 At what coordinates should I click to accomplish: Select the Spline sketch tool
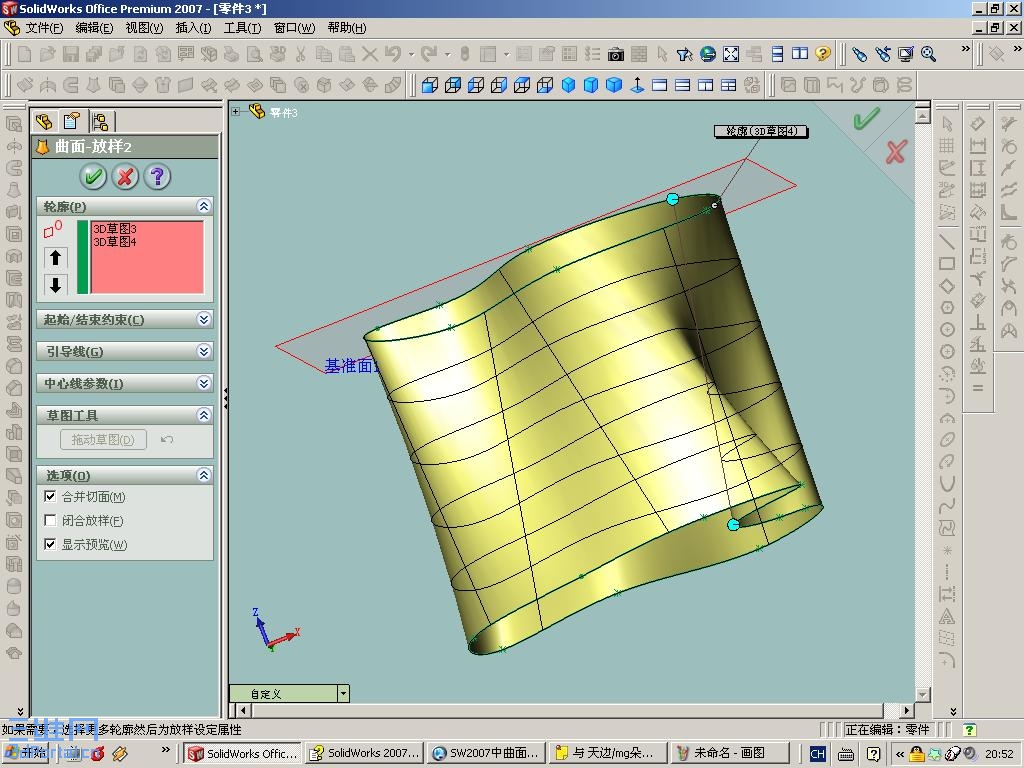click(x=947, y=505)
